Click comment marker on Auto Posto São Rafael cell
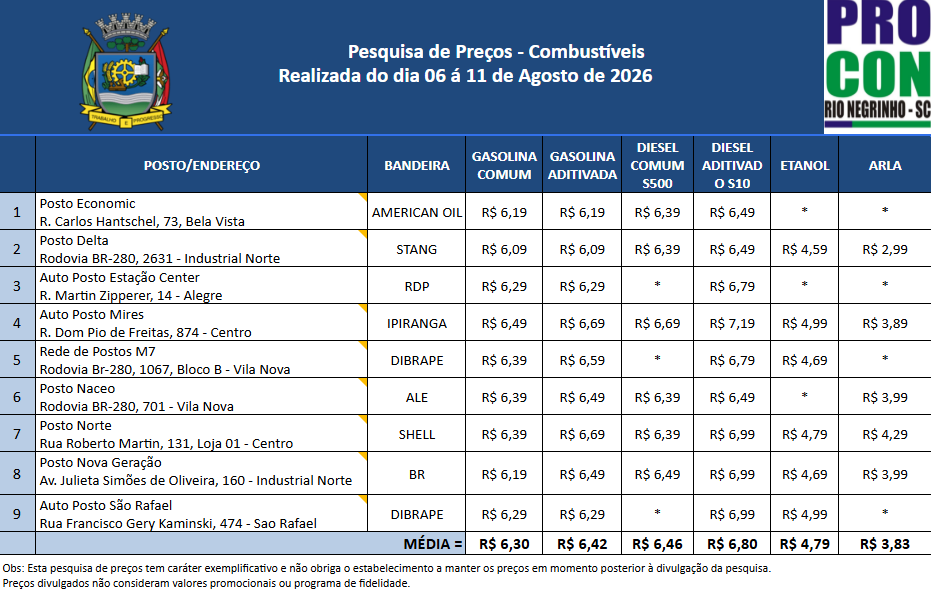 363,499
